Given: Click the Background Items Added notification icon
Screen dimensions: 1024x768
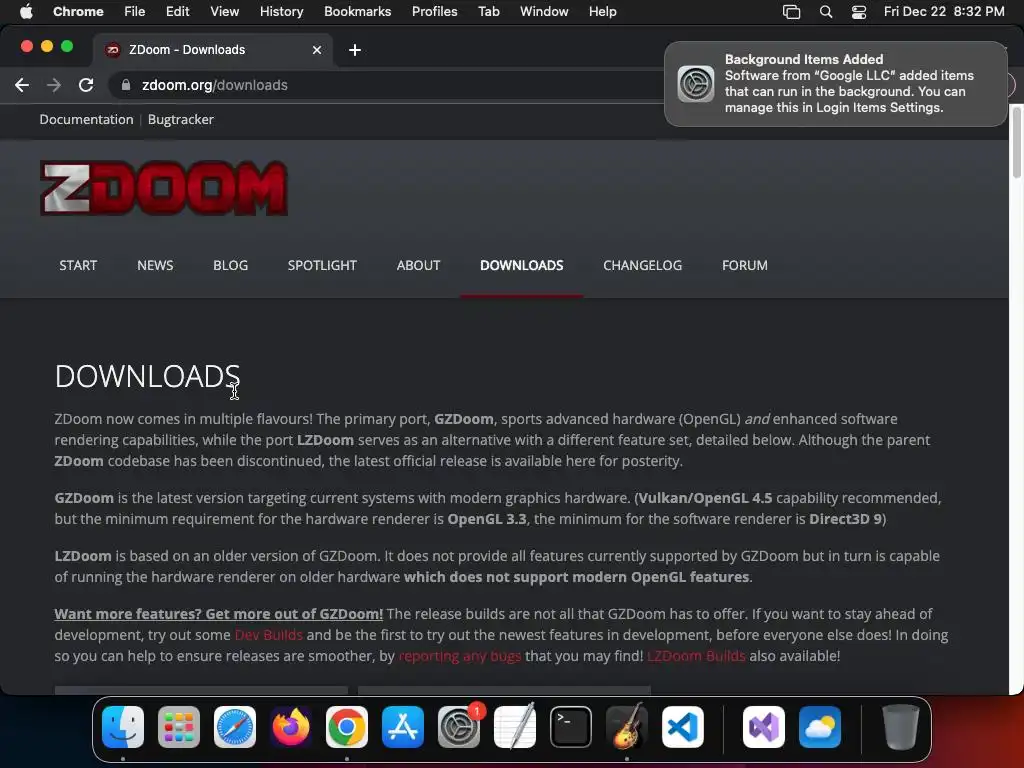Looking at the screenshot, I should click(696, 84).
